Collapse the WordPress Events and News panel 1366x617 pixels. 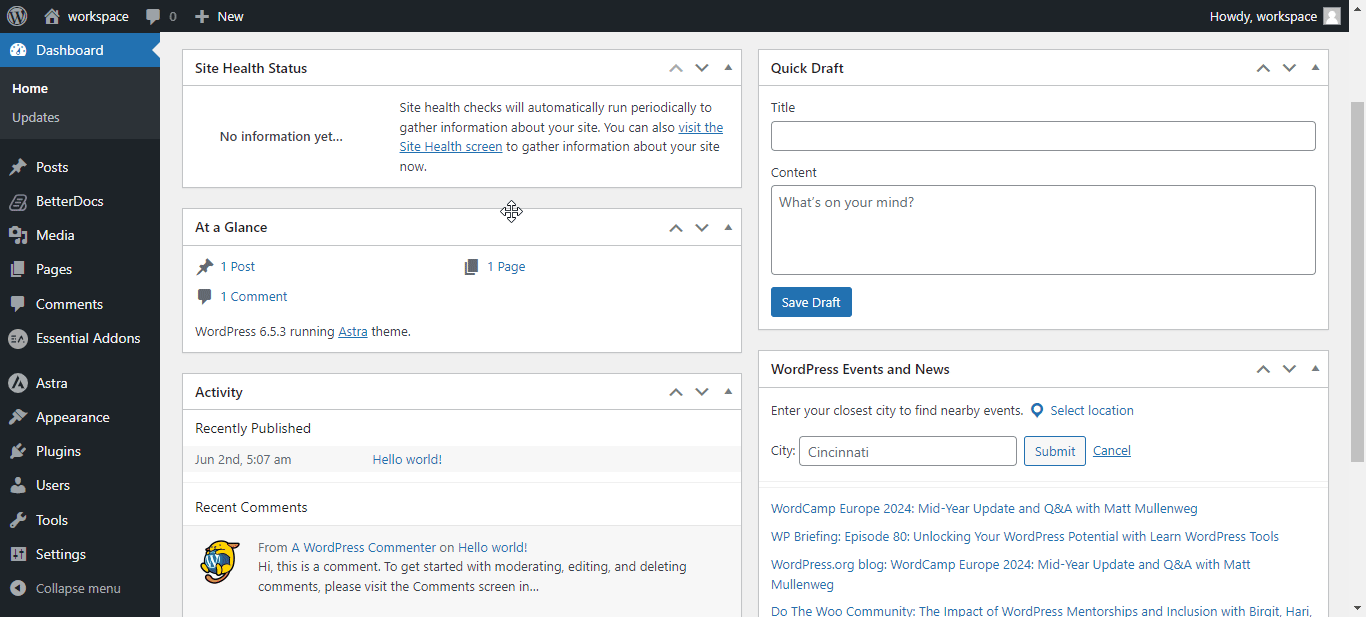[1315, 368]
